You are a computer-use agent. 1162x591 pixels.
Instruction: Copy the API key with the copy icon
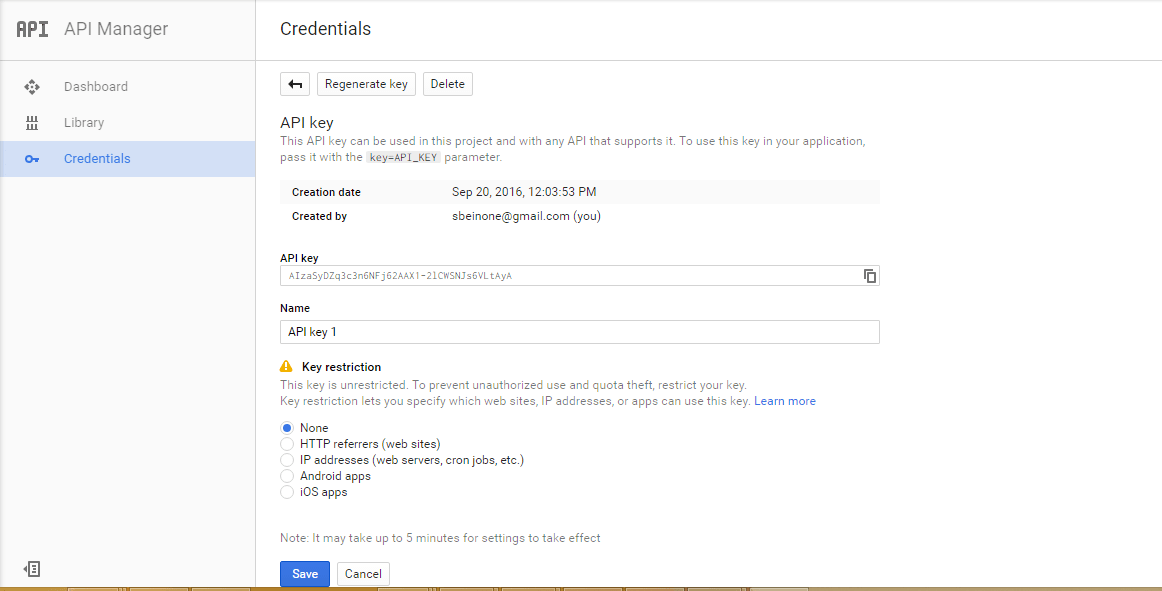(x=870, y=276)
